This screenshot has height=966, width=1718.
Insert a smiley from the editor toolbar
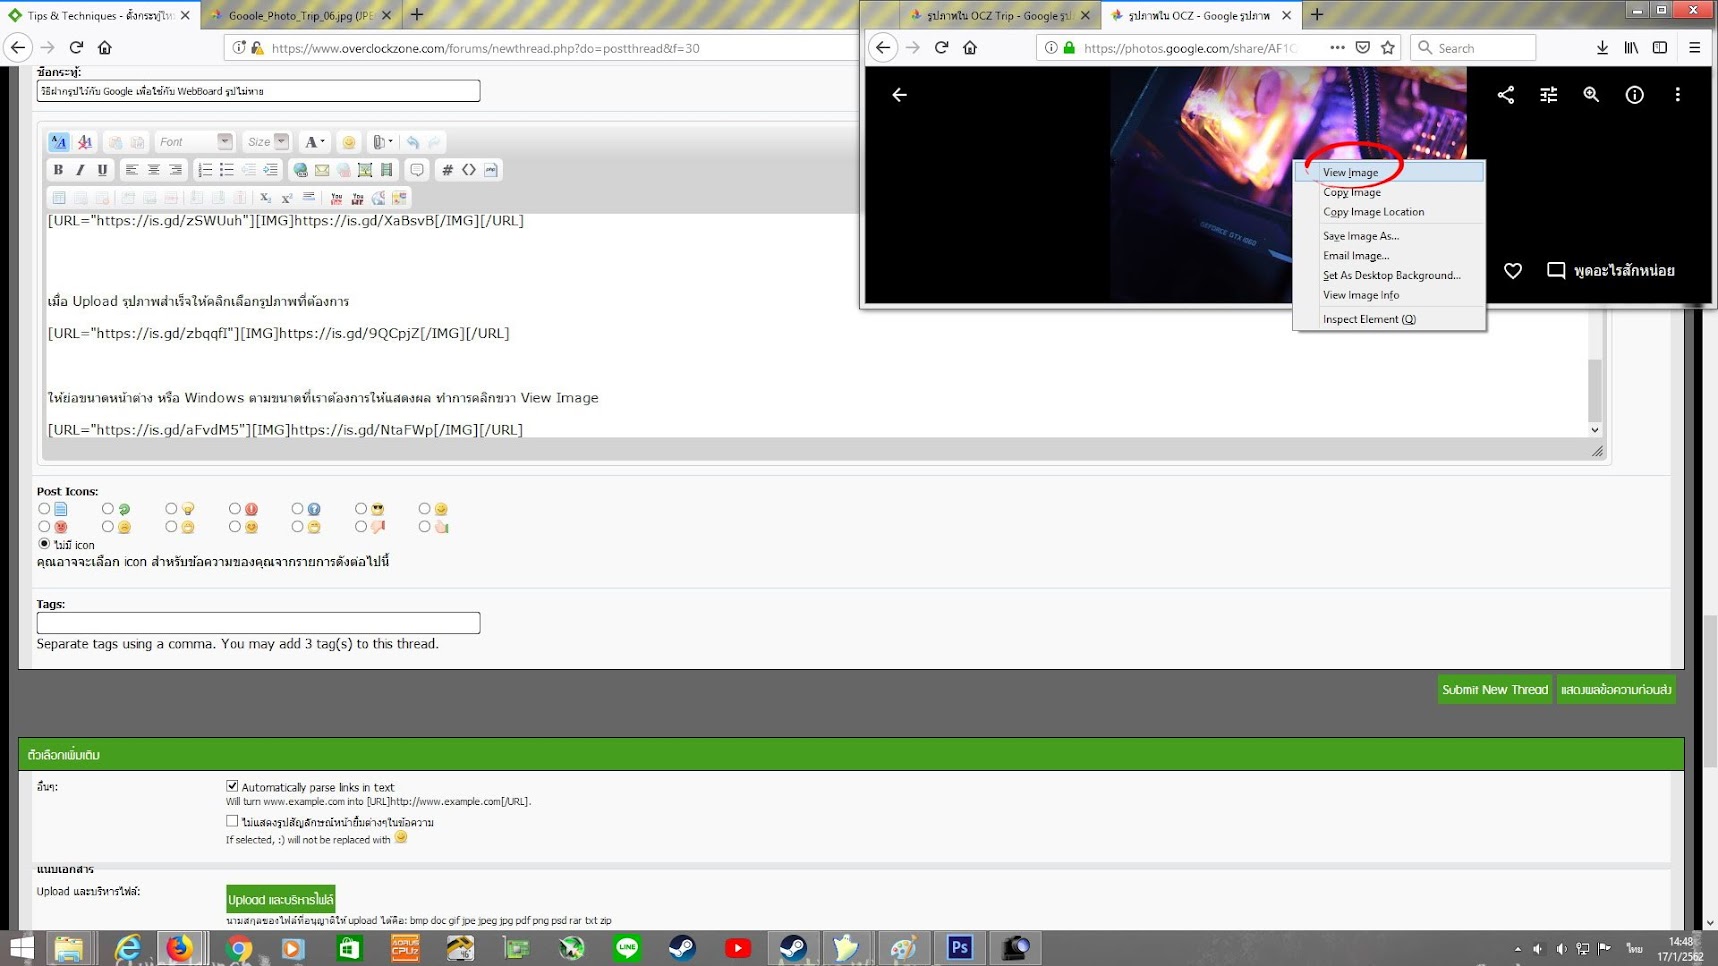348,142
